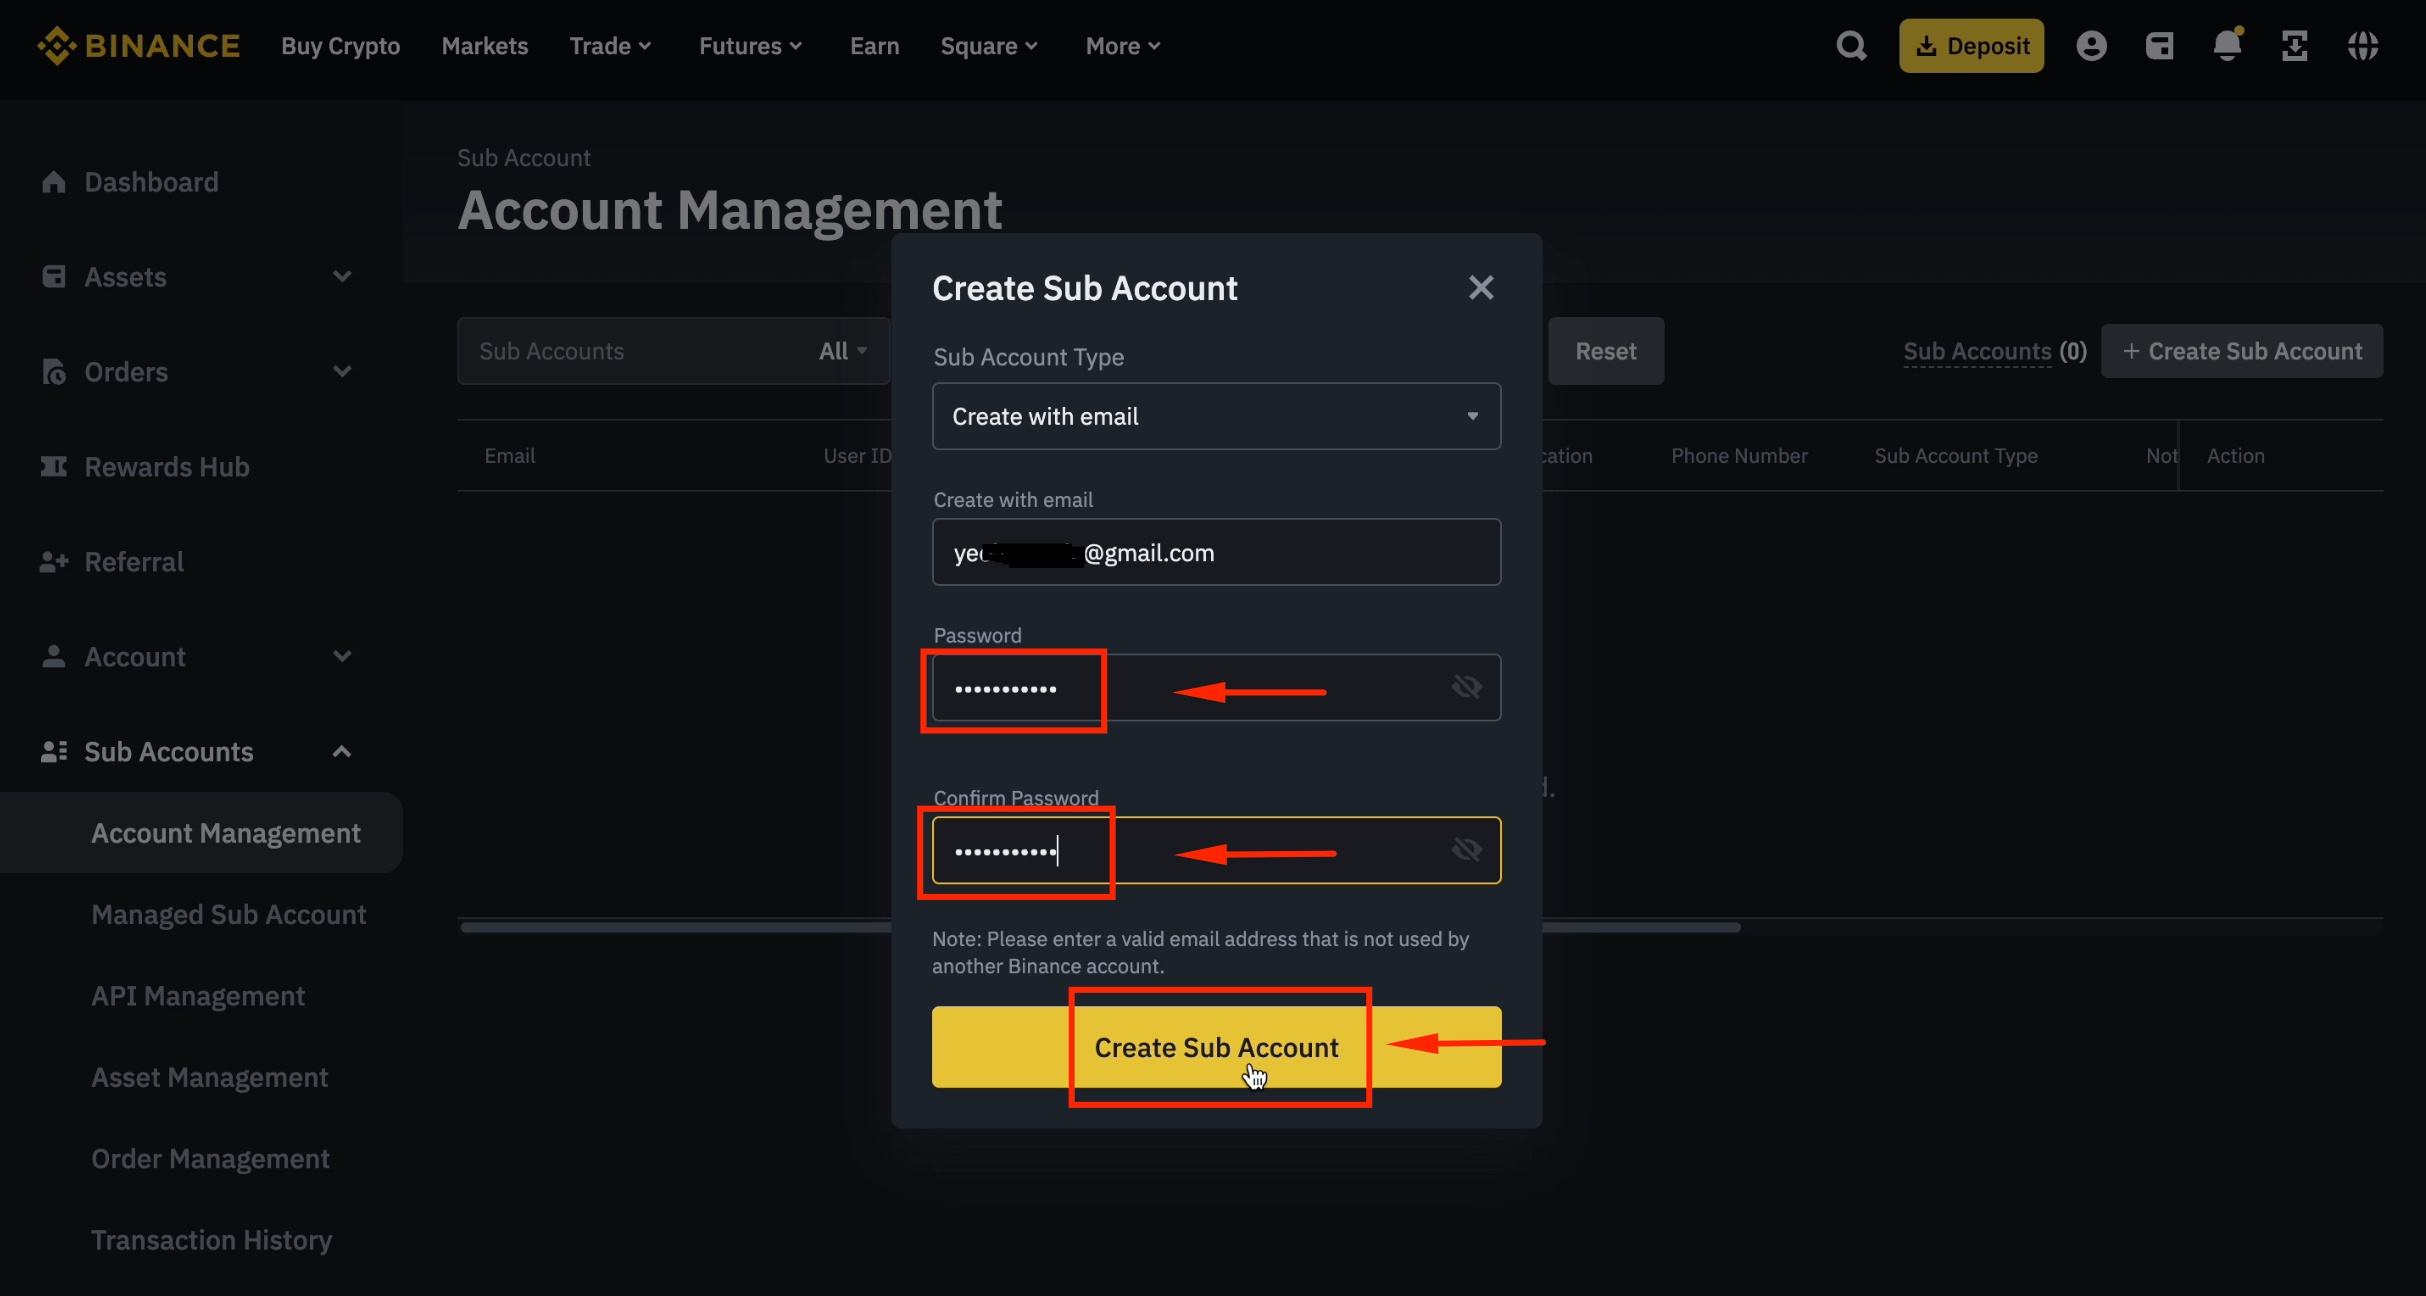Open the wallet icon in header

(2159, 46)
